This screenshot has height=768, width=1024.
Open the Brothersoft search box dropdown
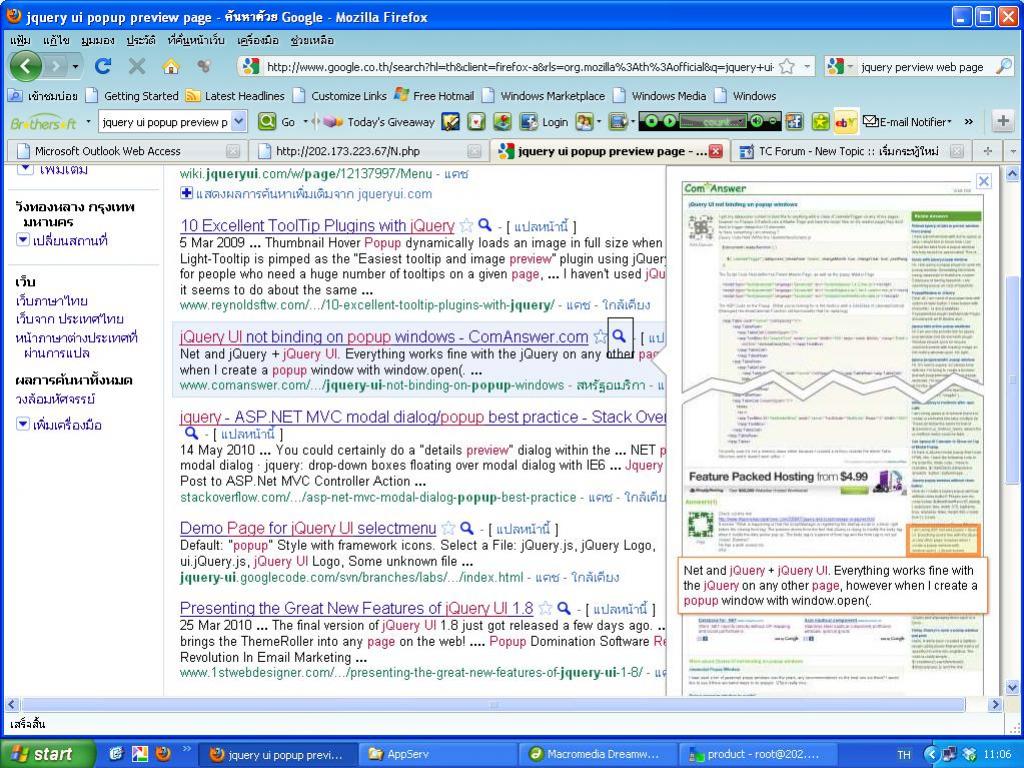tap(238, 121)
